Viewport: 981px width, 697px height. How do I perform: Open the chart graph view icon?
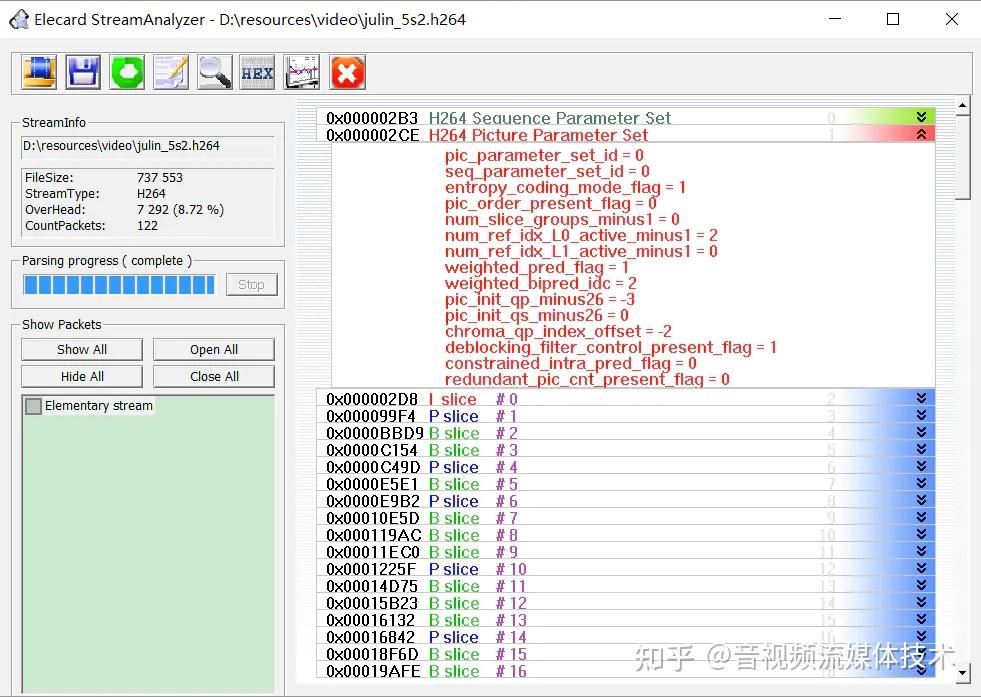point(302,72)
